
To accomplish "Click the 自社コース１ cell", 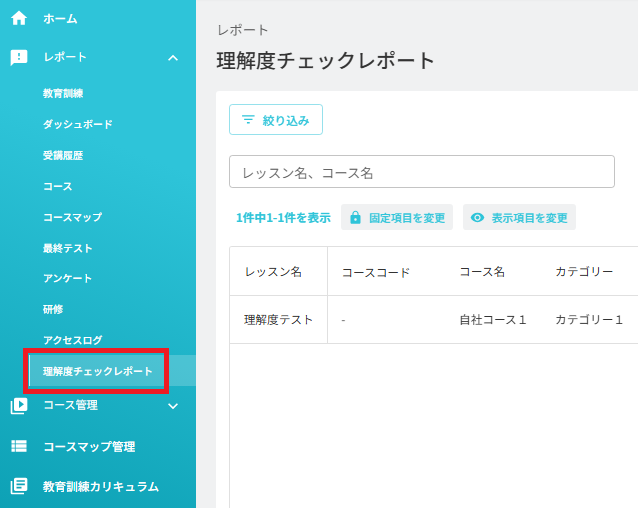I will [493, 320].
